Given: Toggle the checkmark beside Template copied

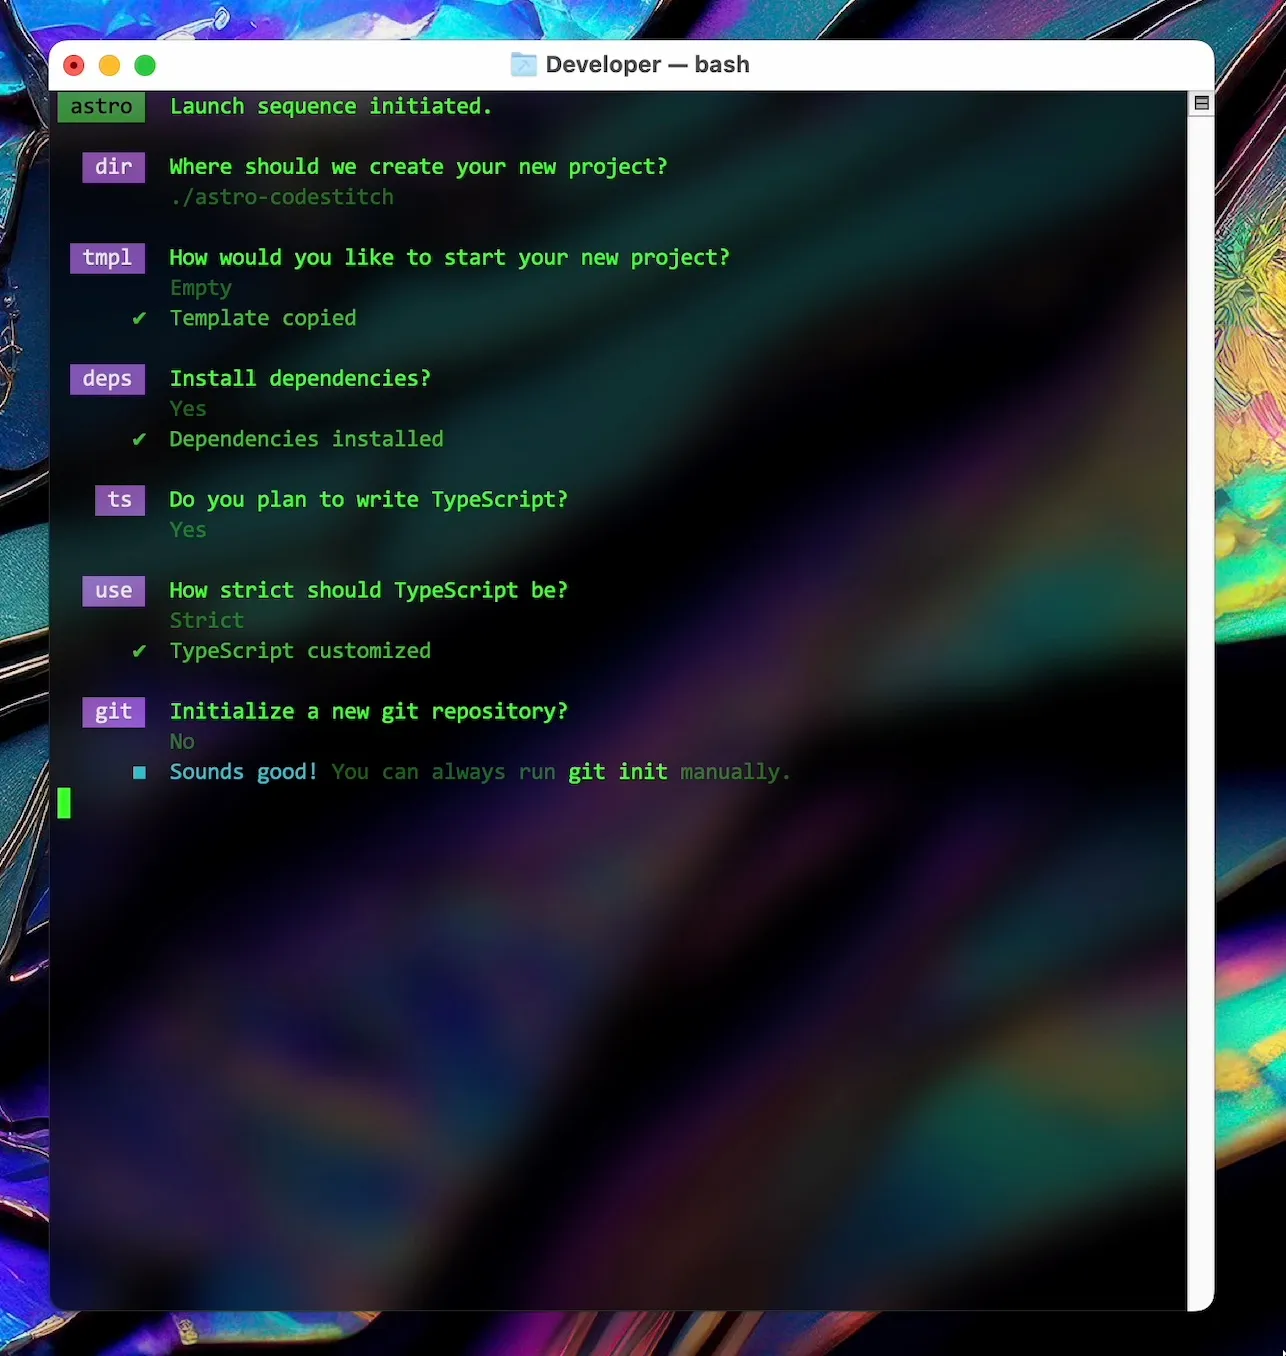Looking at the screenshot, I should [x=139, y=318].
